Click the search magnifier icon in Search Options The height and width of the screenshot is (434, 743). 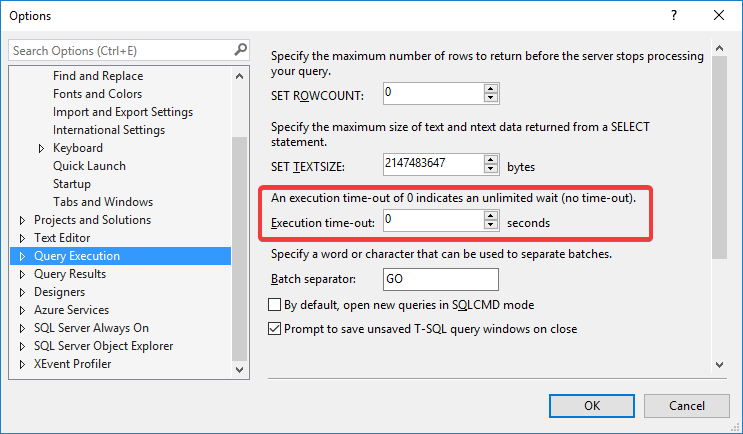coord(240,50)
